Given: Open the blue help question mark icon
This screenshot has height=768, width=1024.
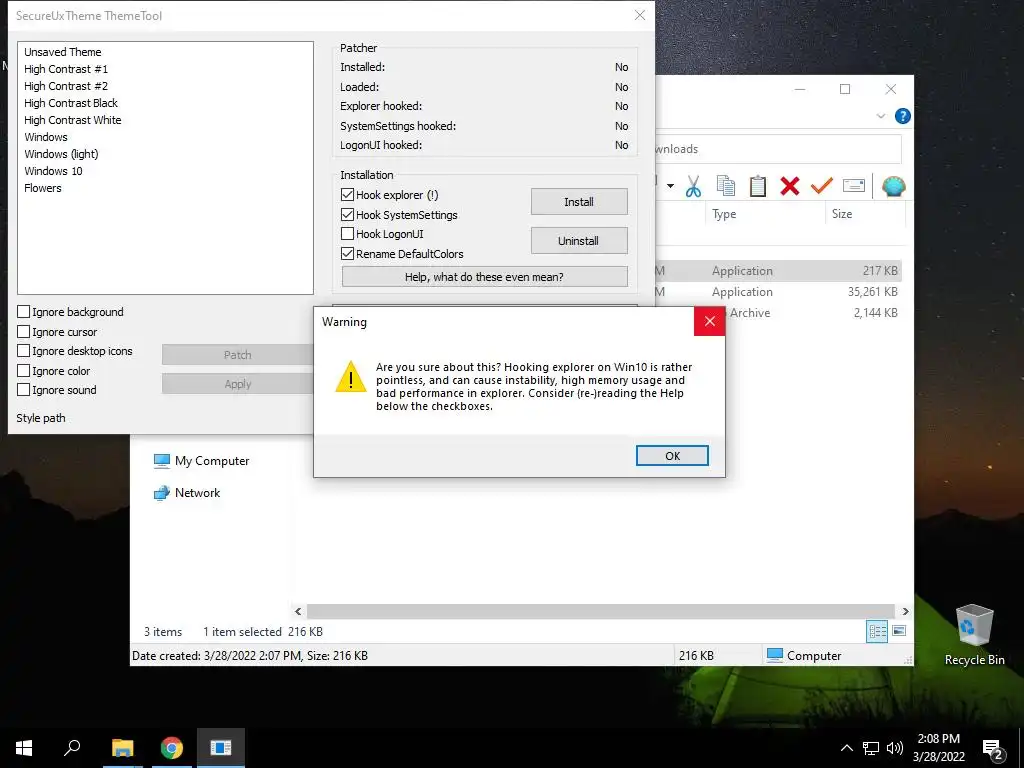Looking at the screenshot, I should tap(903, 116).
